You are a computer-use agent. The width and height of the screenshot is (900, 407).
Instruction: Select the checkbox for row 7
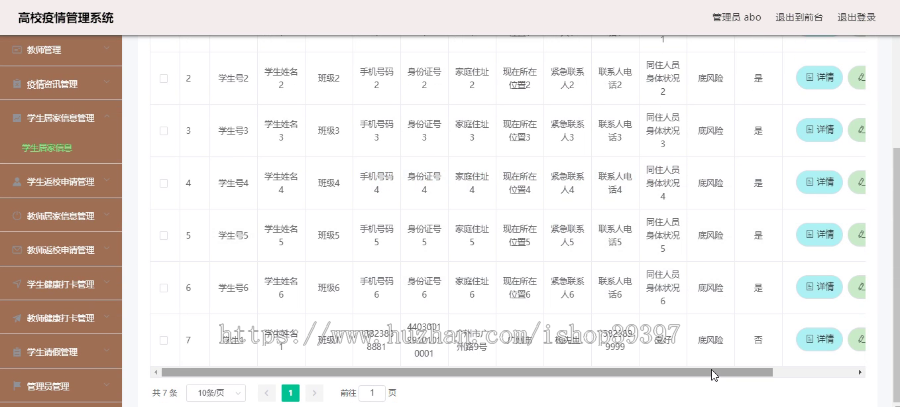pos(164,340)
